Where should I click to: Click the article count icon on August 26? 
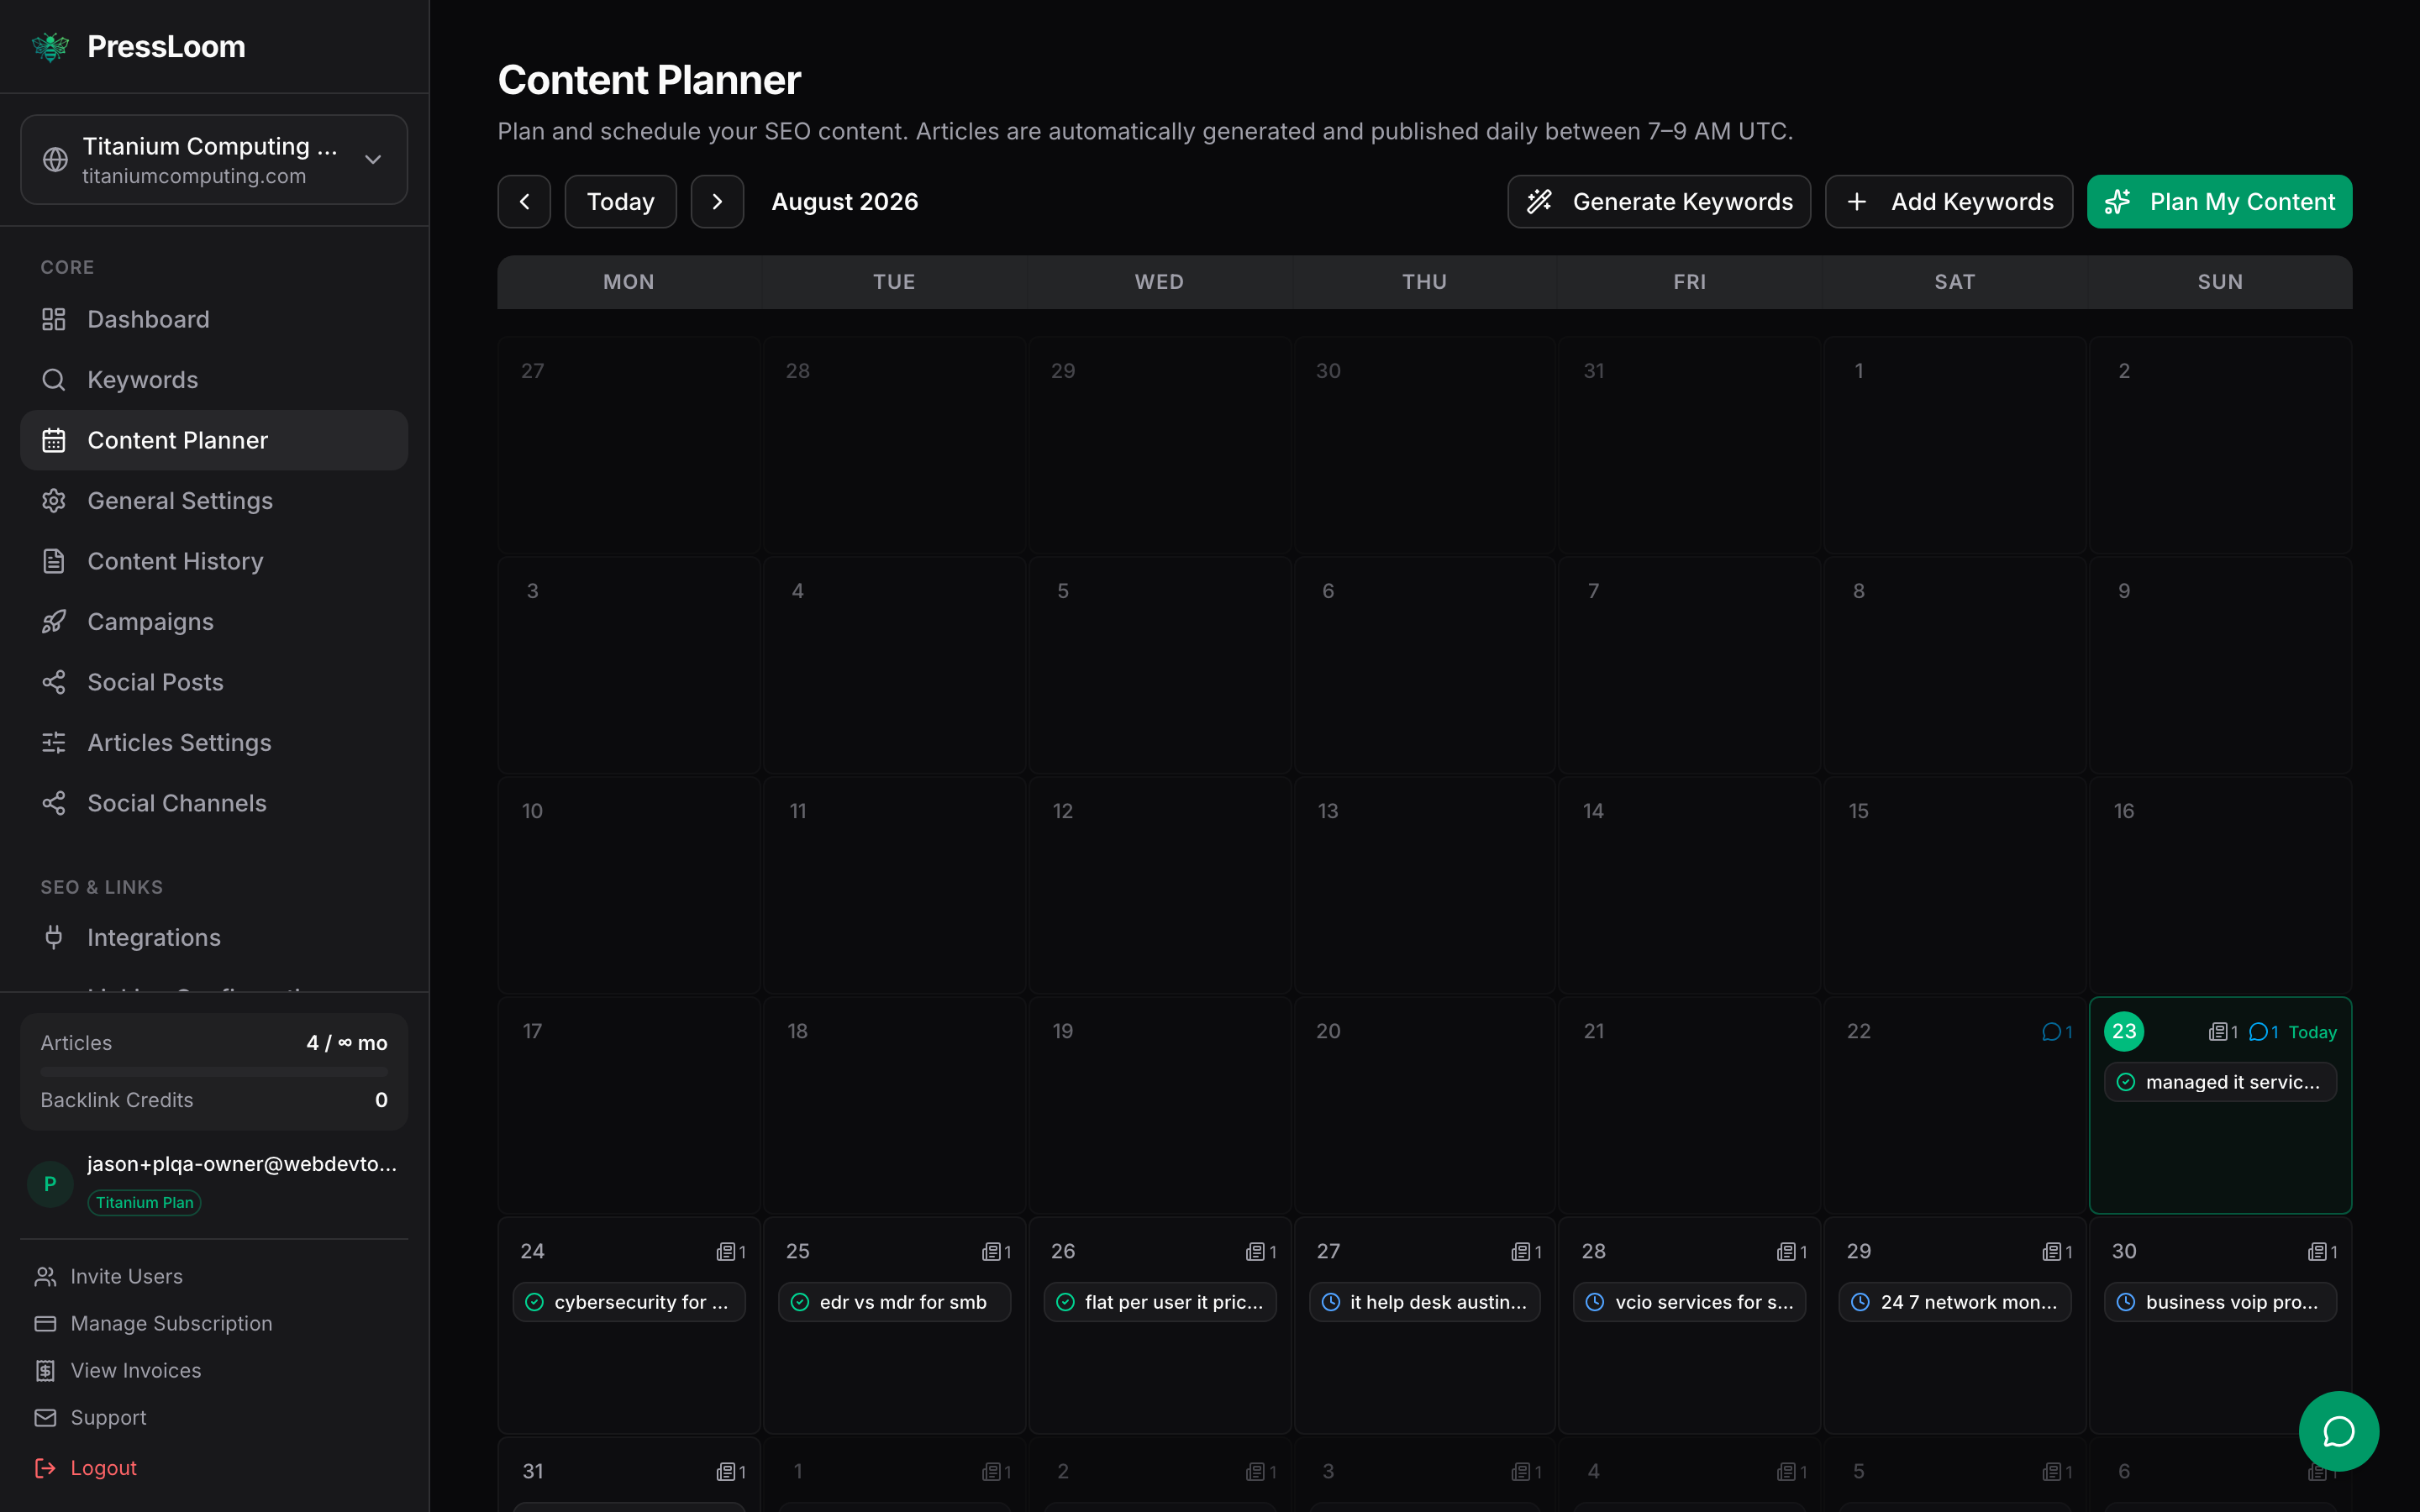click(1255, 1252)
